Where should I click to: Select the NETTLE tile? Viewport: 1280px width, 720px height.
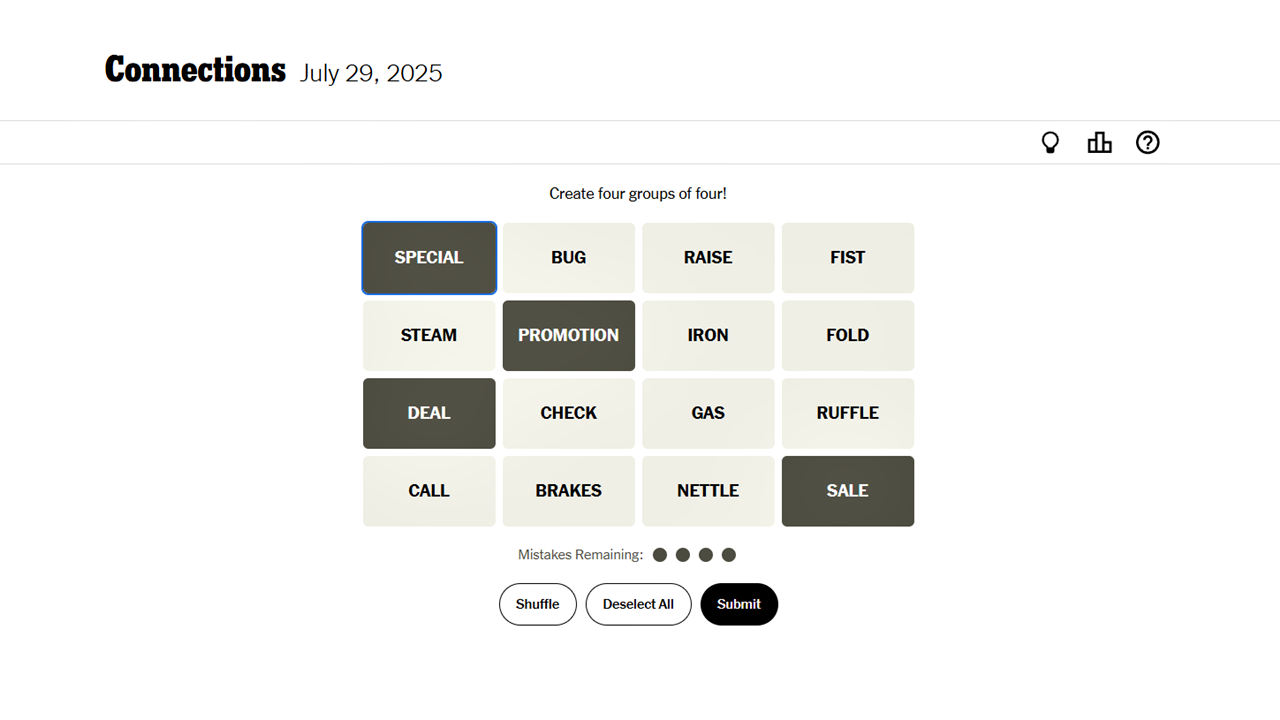708,491
